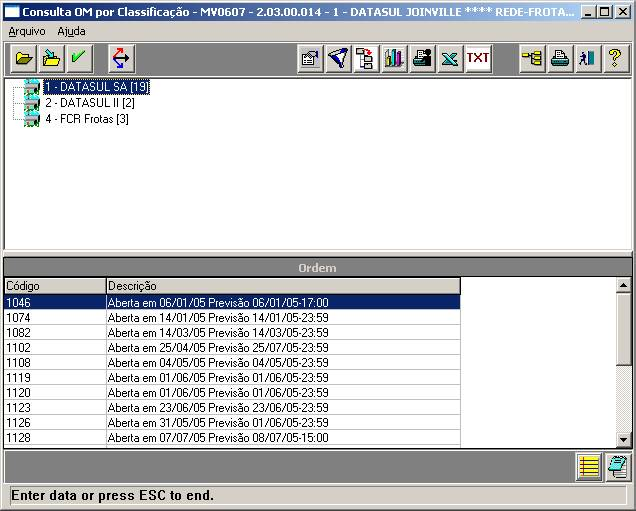Click the Descrição column header
This screenshot has height=511, width=636.
coord(283,286)
